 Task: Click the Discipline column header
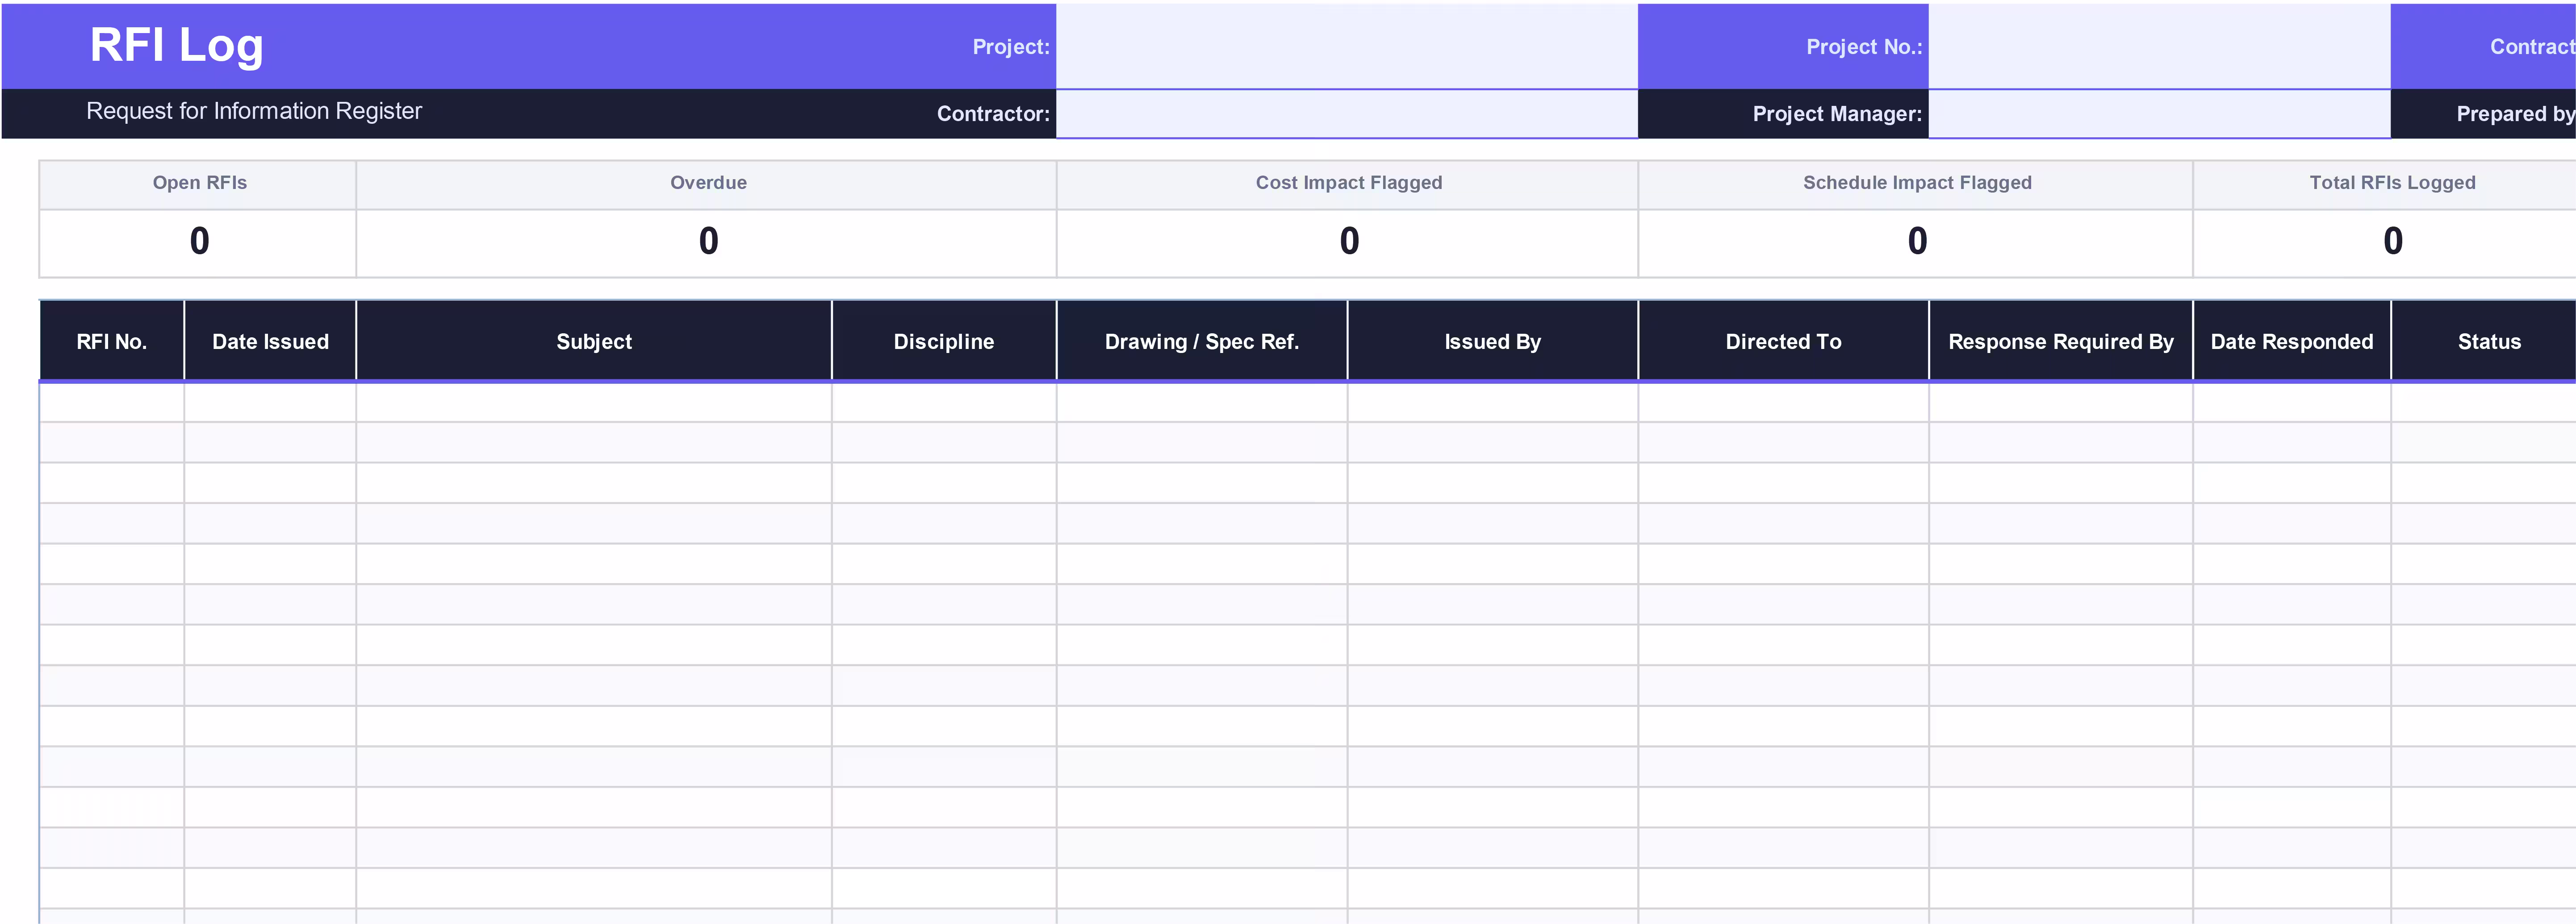click(944, 342)
